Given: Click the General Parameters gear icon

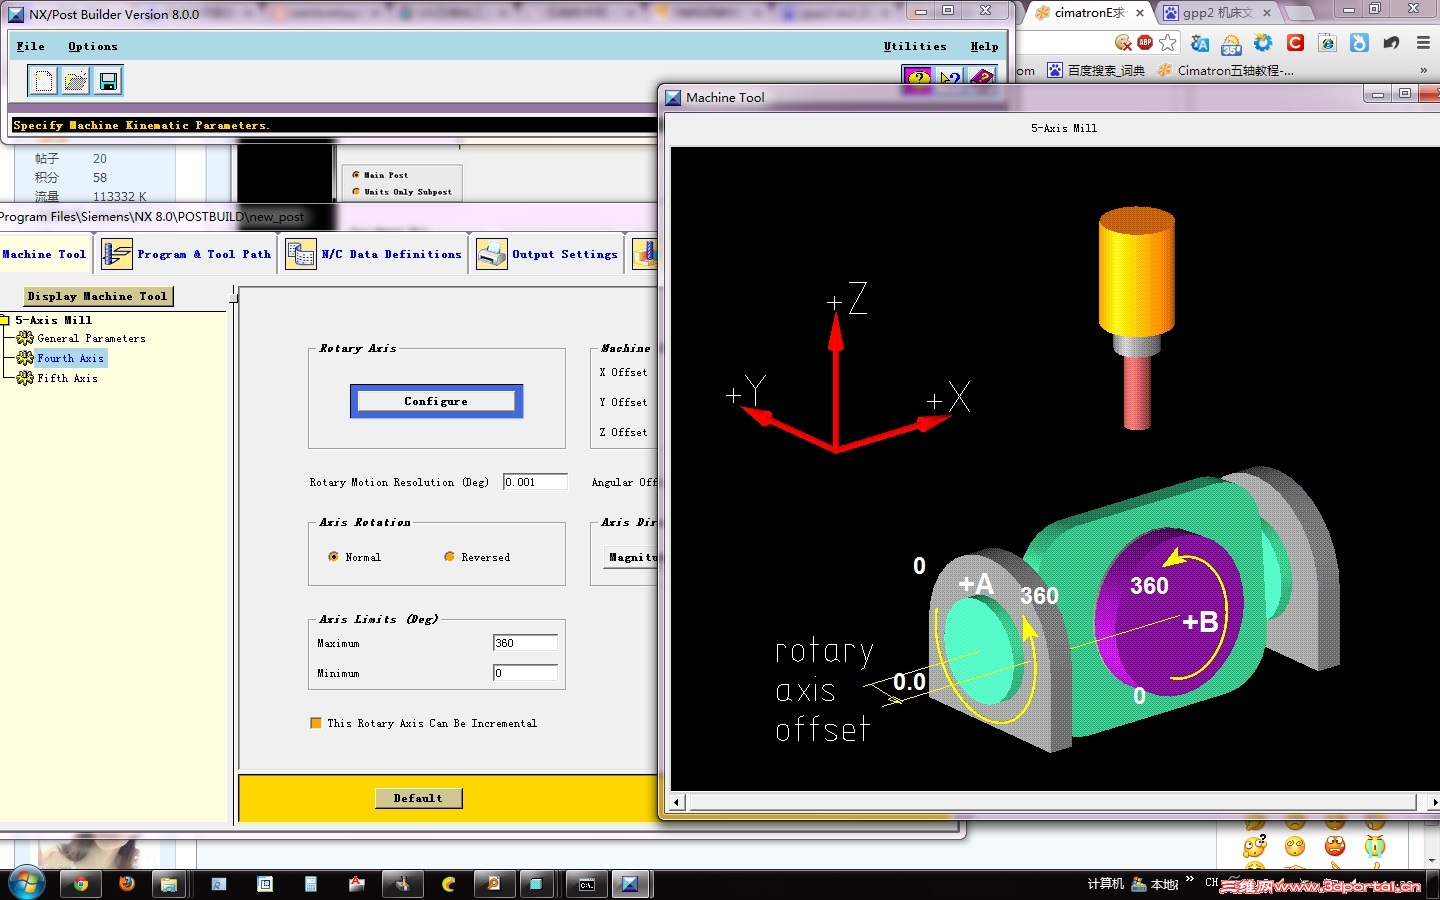Looking at the screenshot, I should 25,338.
